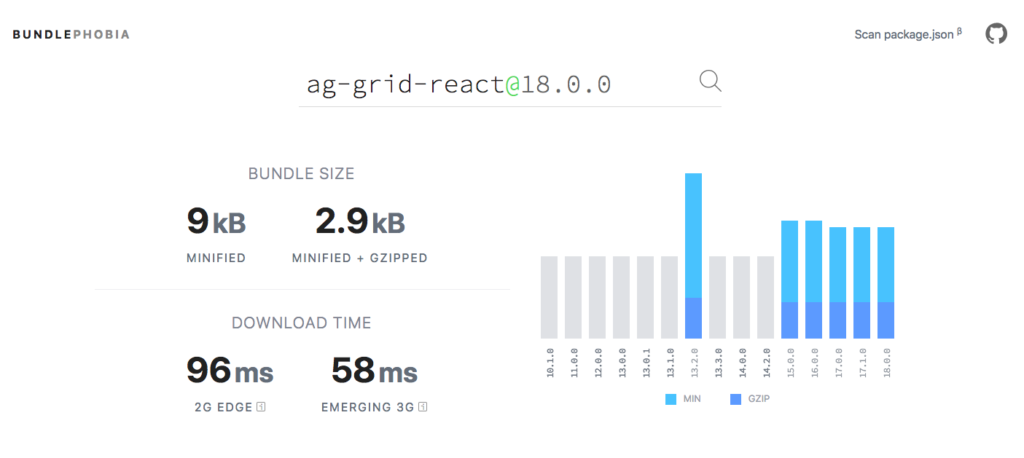
Task: Click the GZIP legend color swatch
Action: click(x=736, y=399)
